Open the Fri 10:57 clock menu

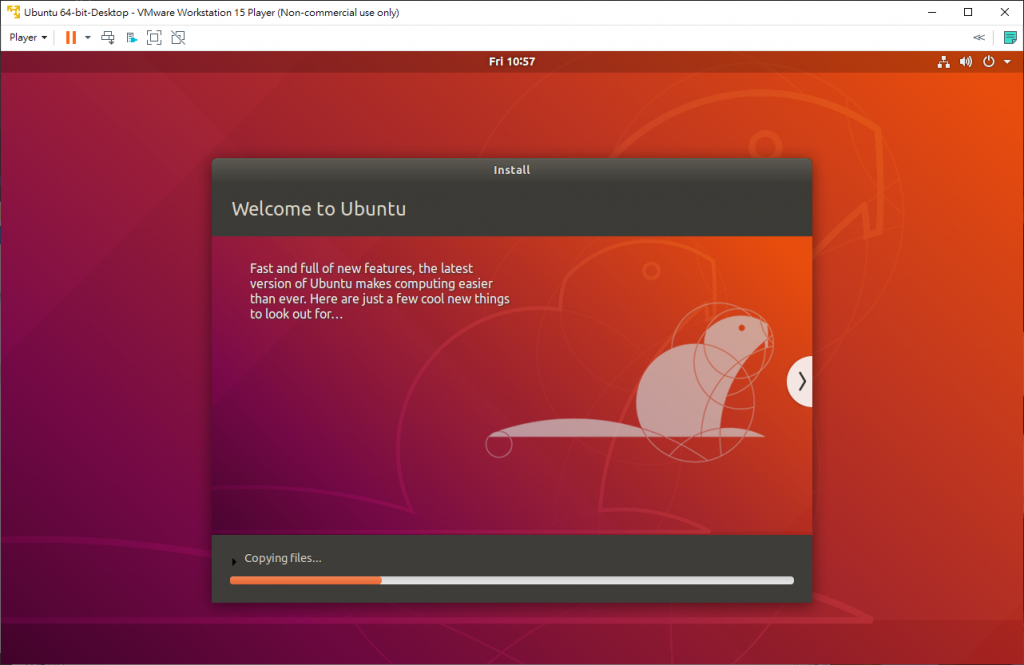click(512, 61)
